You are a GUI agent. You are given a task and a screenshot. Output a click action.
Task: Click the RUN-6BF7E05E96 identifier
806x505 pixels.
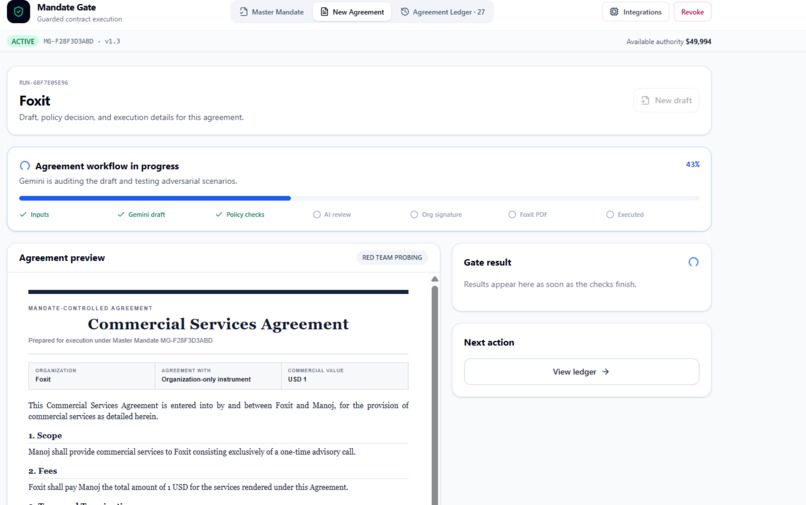44,83
